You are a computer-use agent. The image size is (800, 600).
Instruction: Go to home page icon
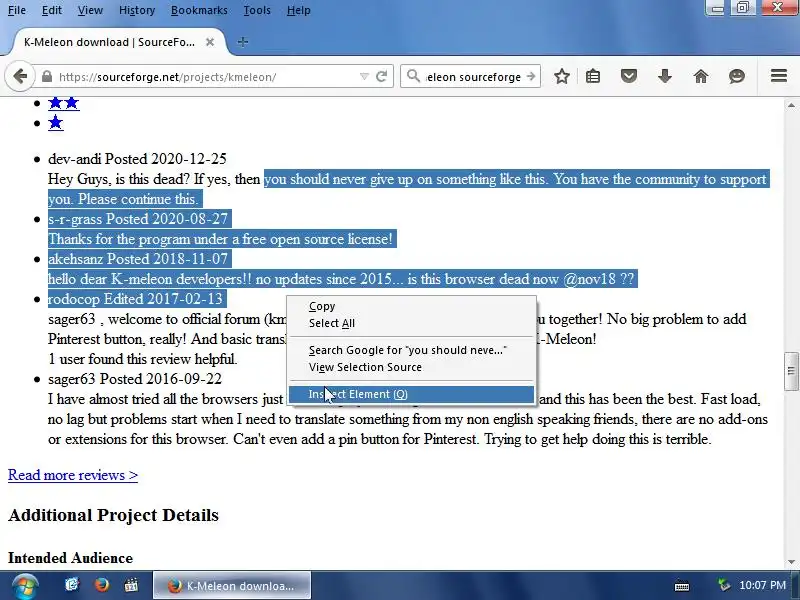pyautogui.click(x=701, y=77)
